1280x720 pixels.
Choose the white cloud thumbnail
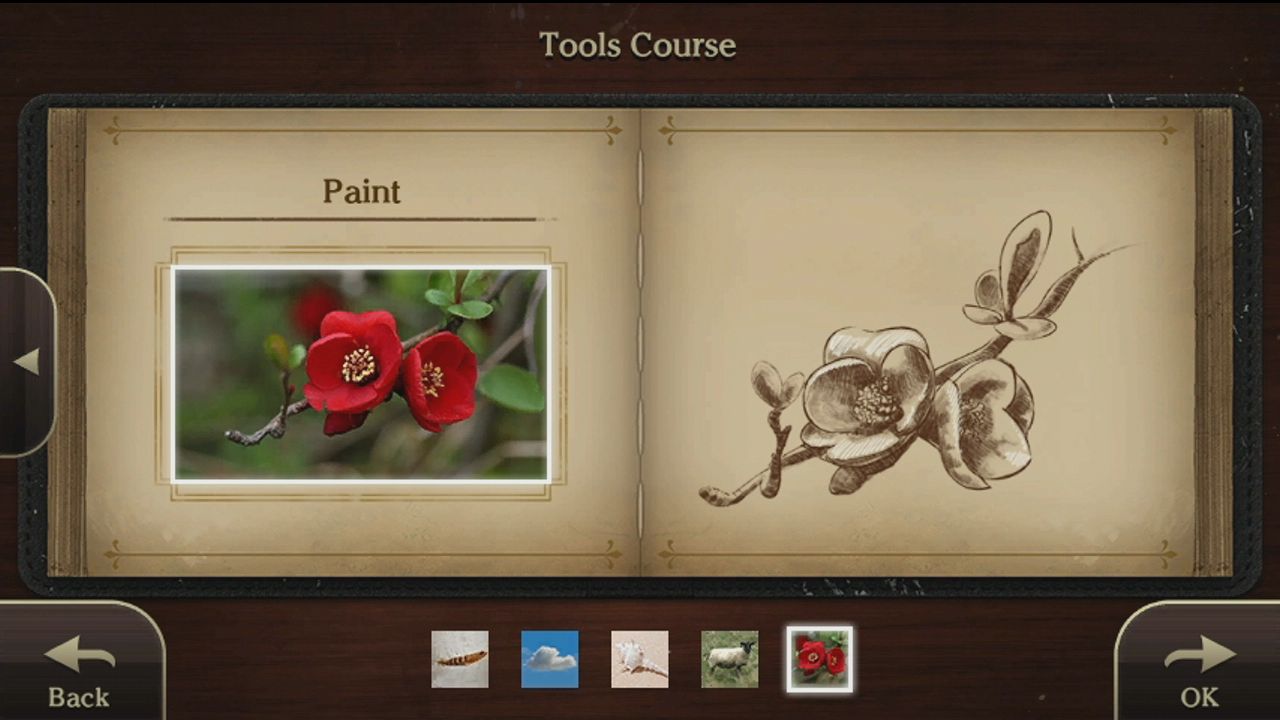[550, 659]
